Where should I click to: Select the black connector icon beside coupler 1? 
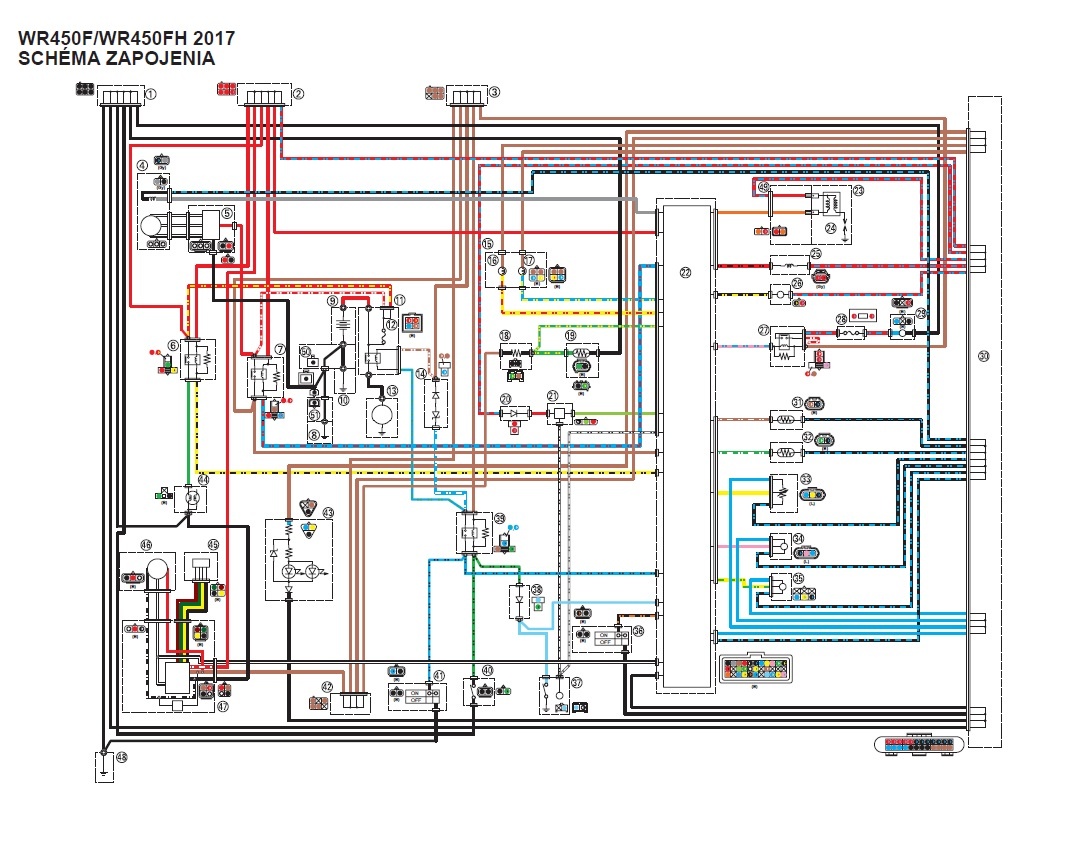pyautogui.click(x=85, y=88)
